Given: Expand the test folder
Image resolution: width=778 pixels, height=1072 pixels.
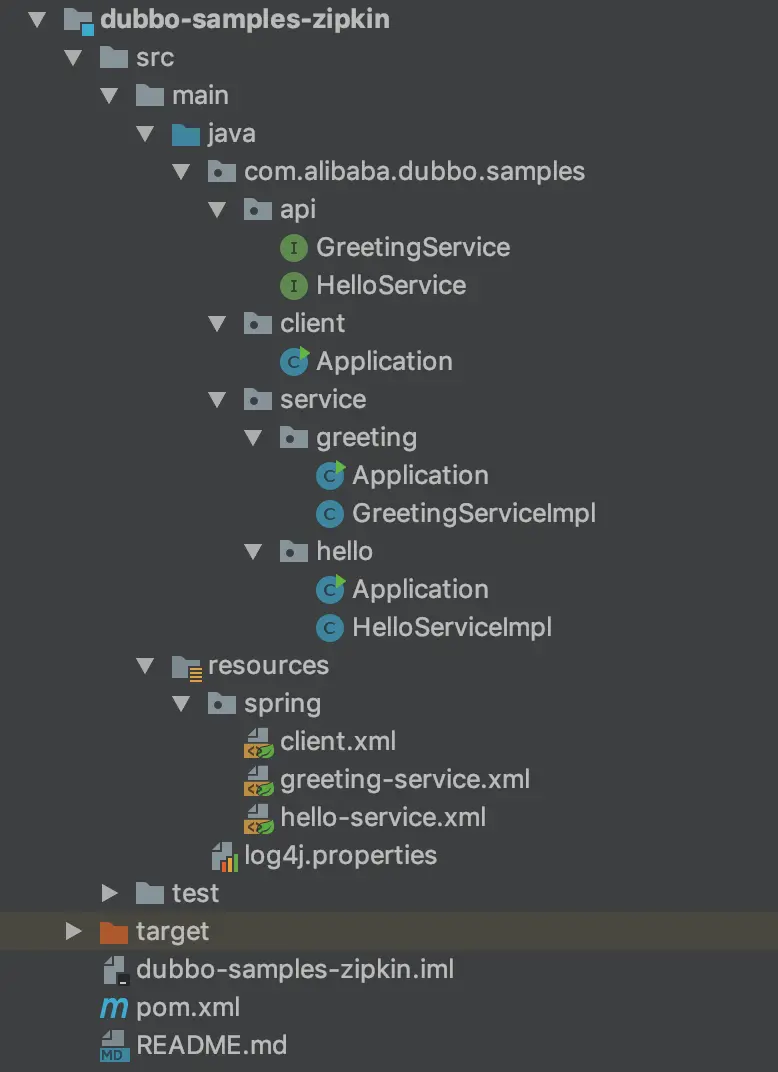Looking at the screenshot, I should click(x=110, y=893).
